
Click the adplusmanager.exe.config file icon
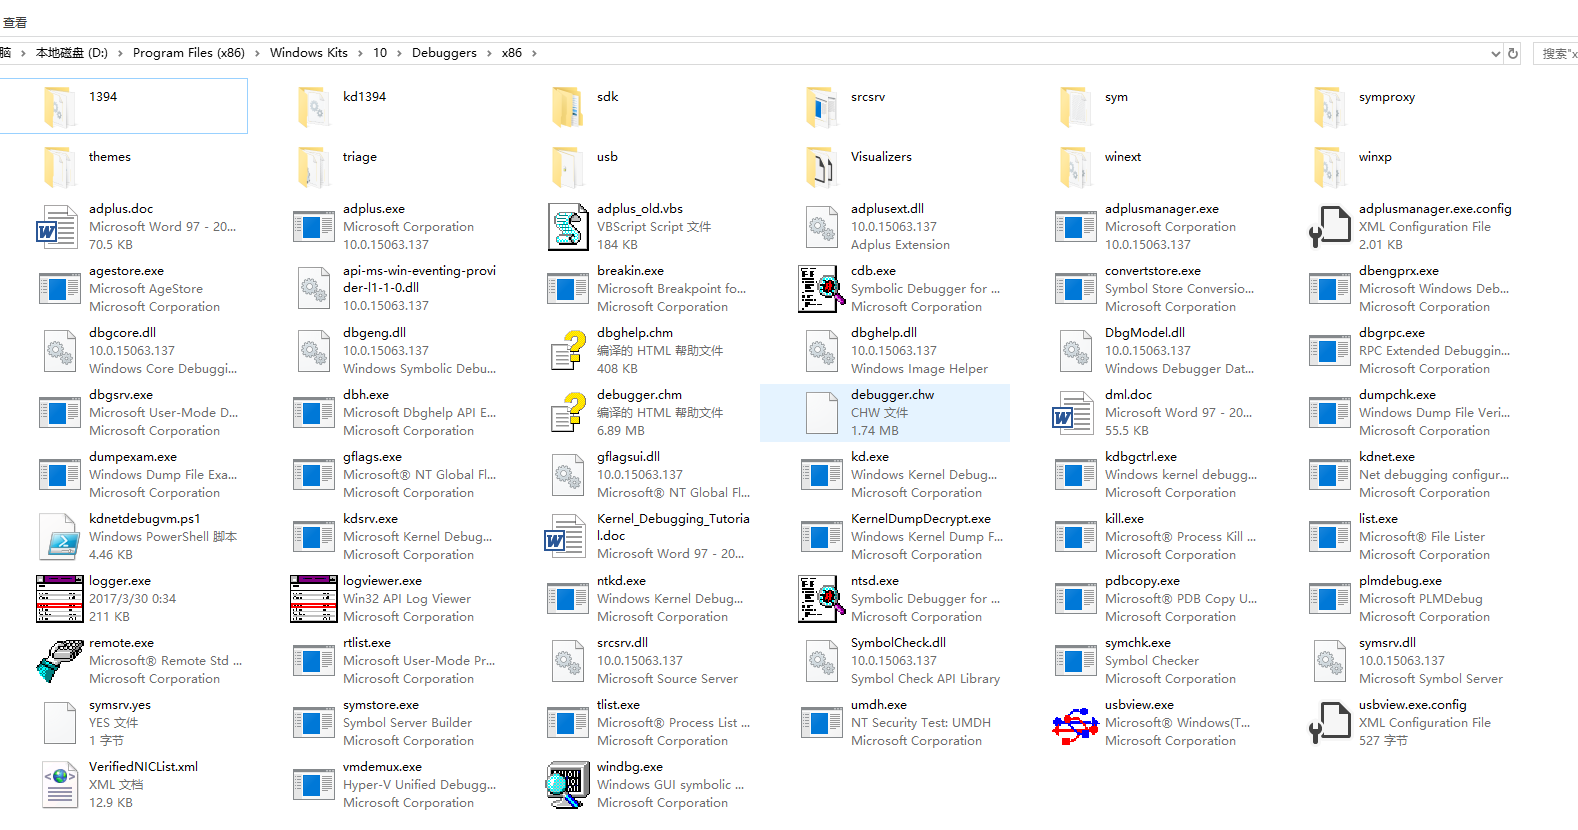tap(1330, 227)
